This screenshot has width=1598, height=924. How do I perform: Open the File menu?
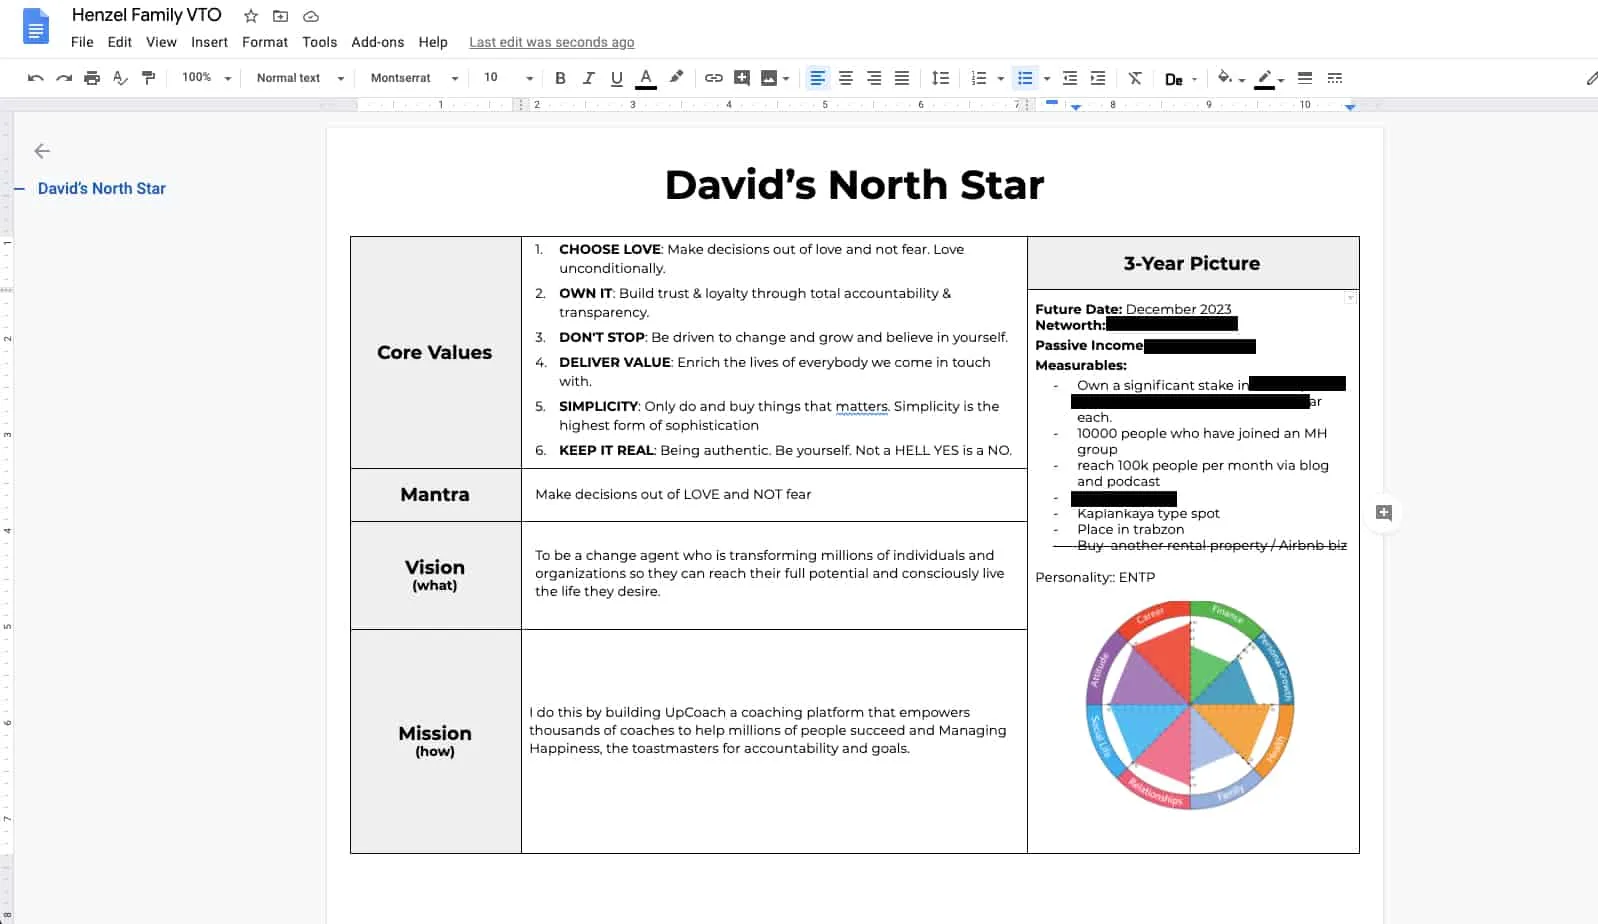click(x=82, y=42)
